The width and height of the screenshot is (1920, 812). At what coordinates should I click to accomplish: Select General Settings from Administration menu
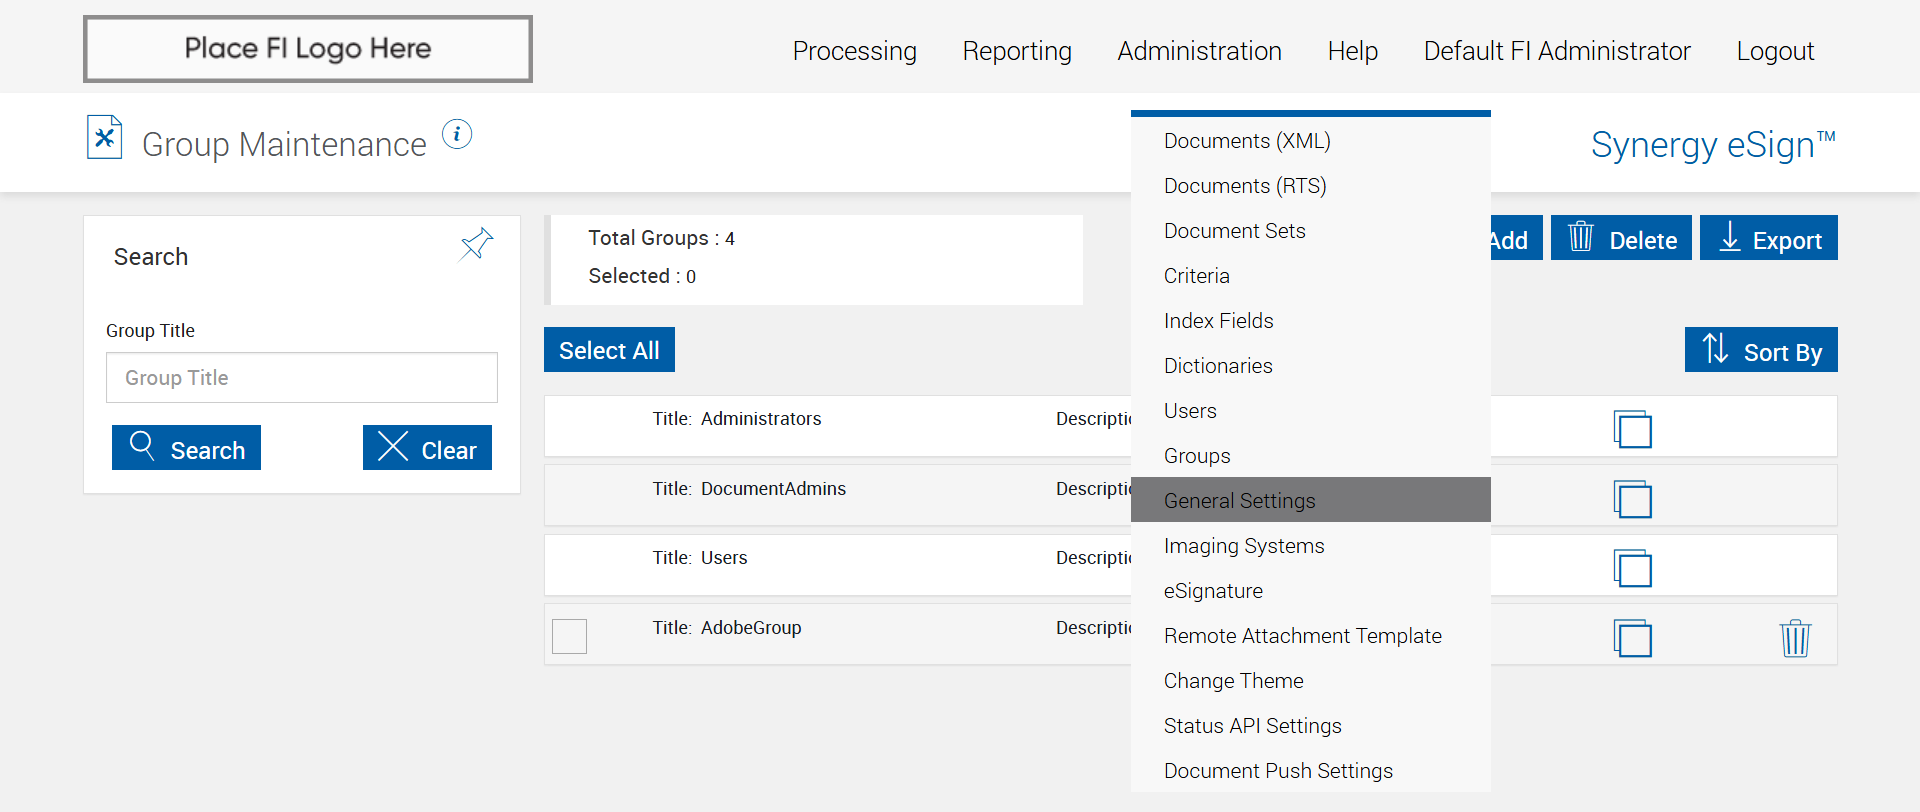pos(1239,500)
